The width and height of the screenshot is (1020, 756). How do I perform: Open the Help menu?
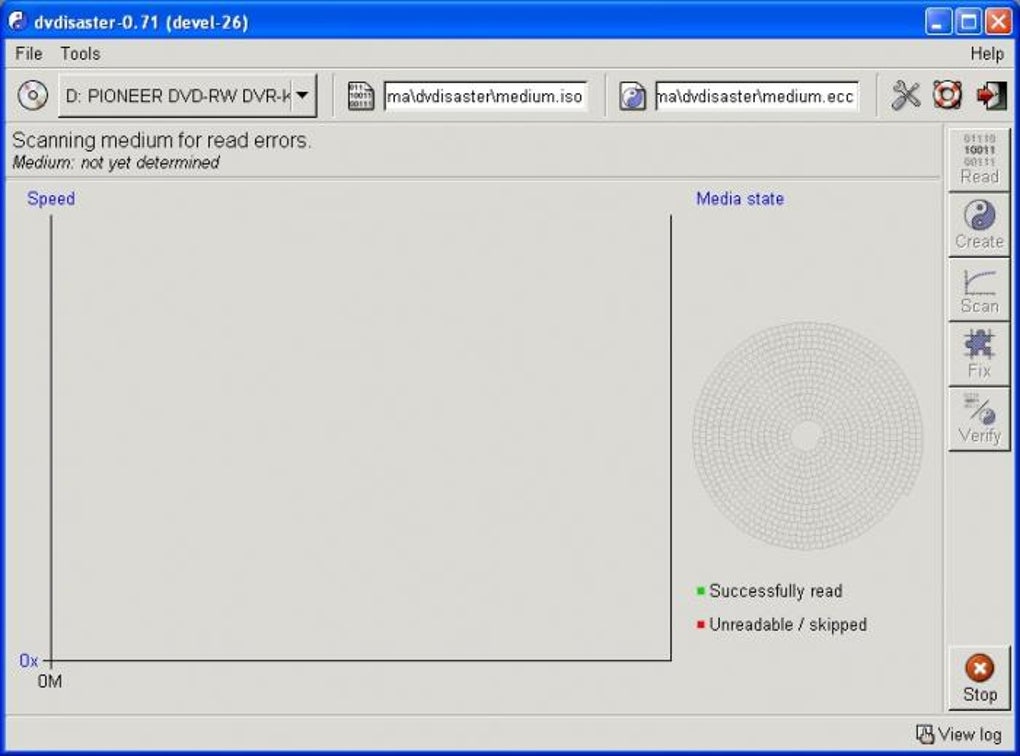point(987,54)
